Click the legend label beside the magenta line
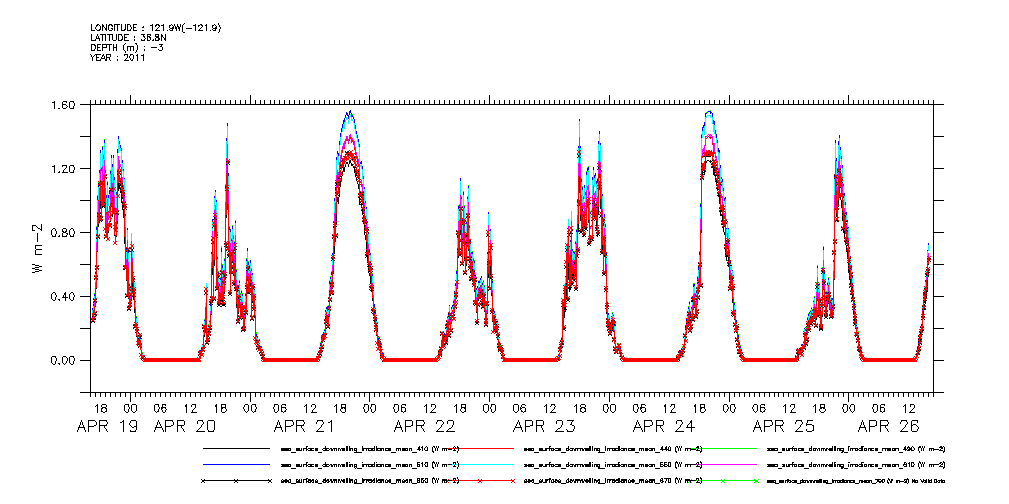1009x504 pixels. click(856, 464)
